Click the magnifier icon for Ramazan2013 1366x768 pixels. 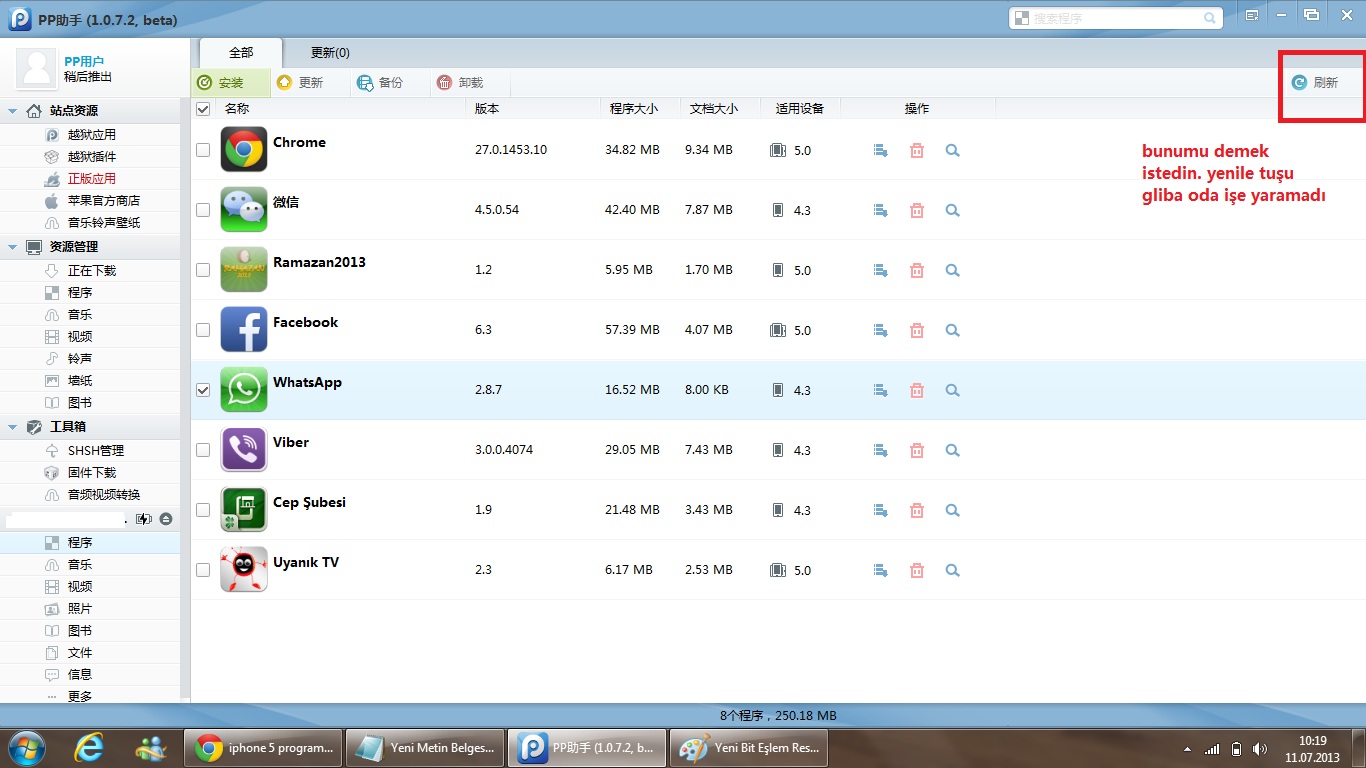point(952,271)
